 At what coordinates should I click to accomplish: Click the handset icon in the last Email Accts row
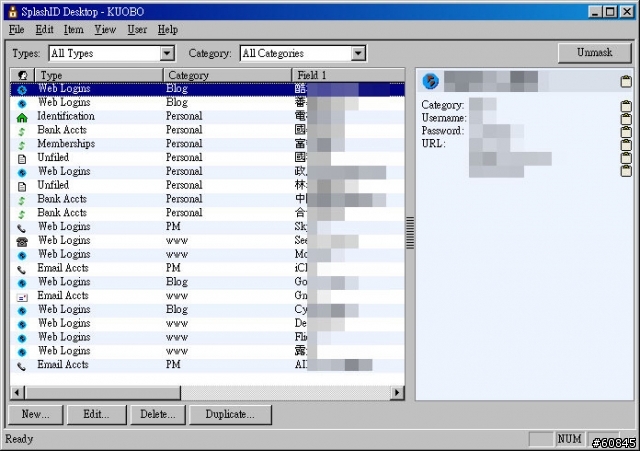22,366
